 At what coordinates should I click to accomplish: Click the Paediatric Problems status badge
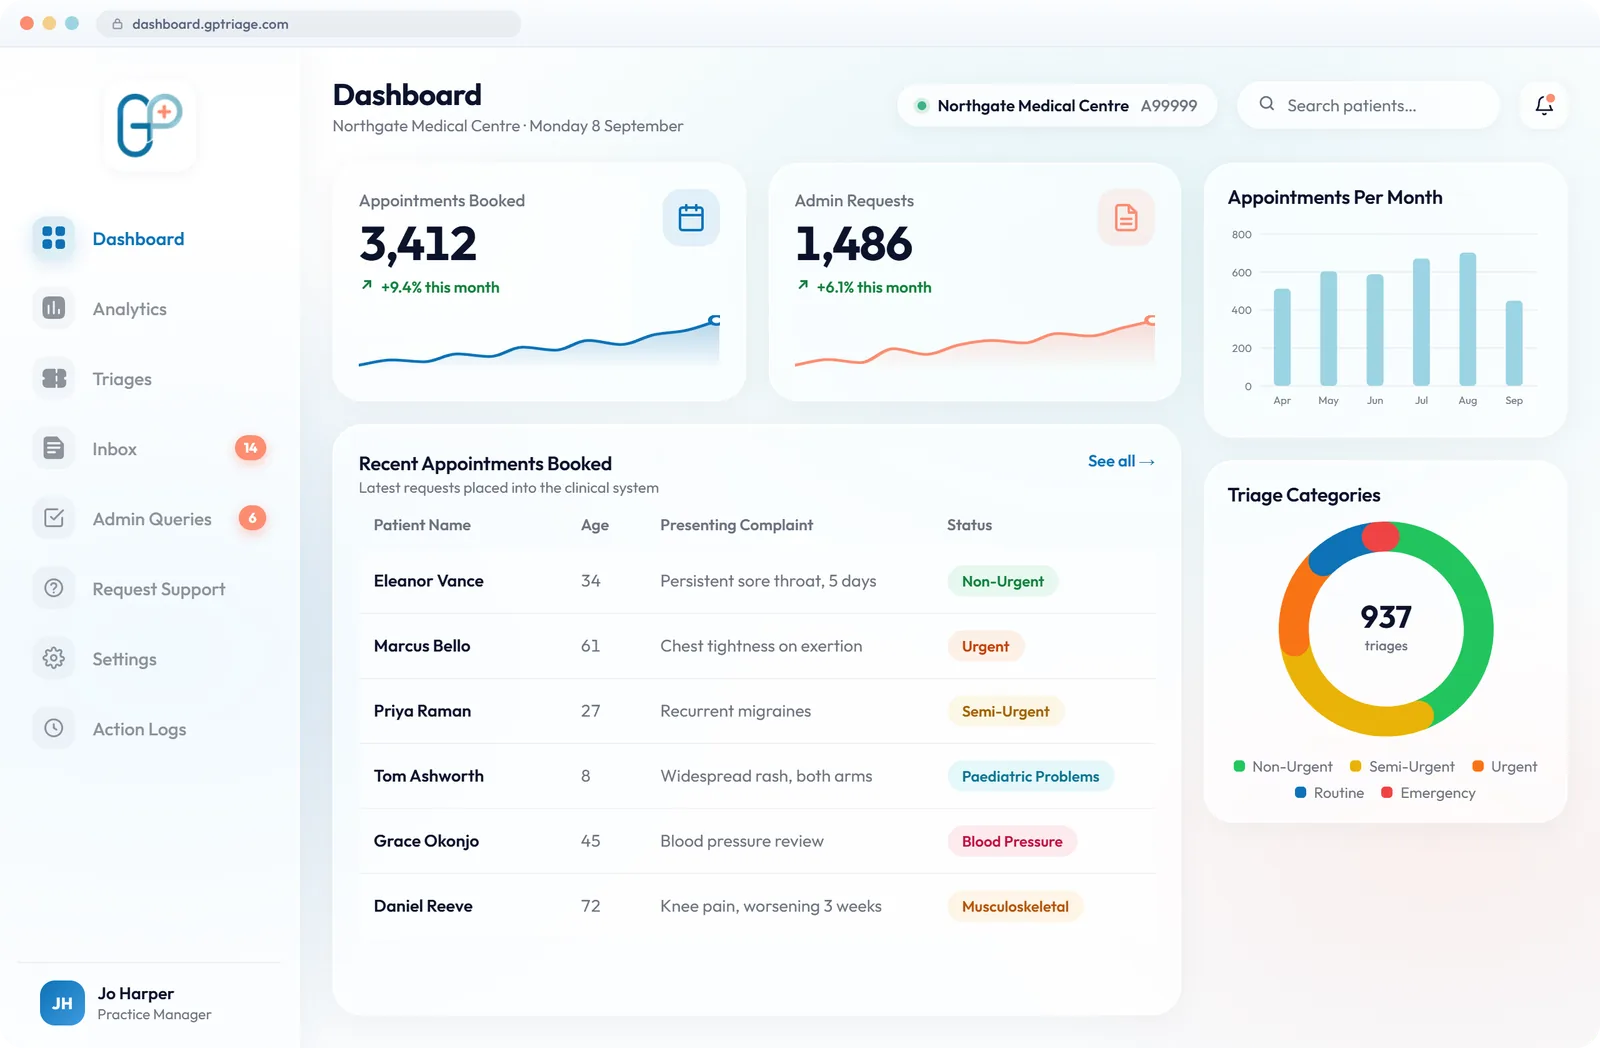coord(1030,776)
